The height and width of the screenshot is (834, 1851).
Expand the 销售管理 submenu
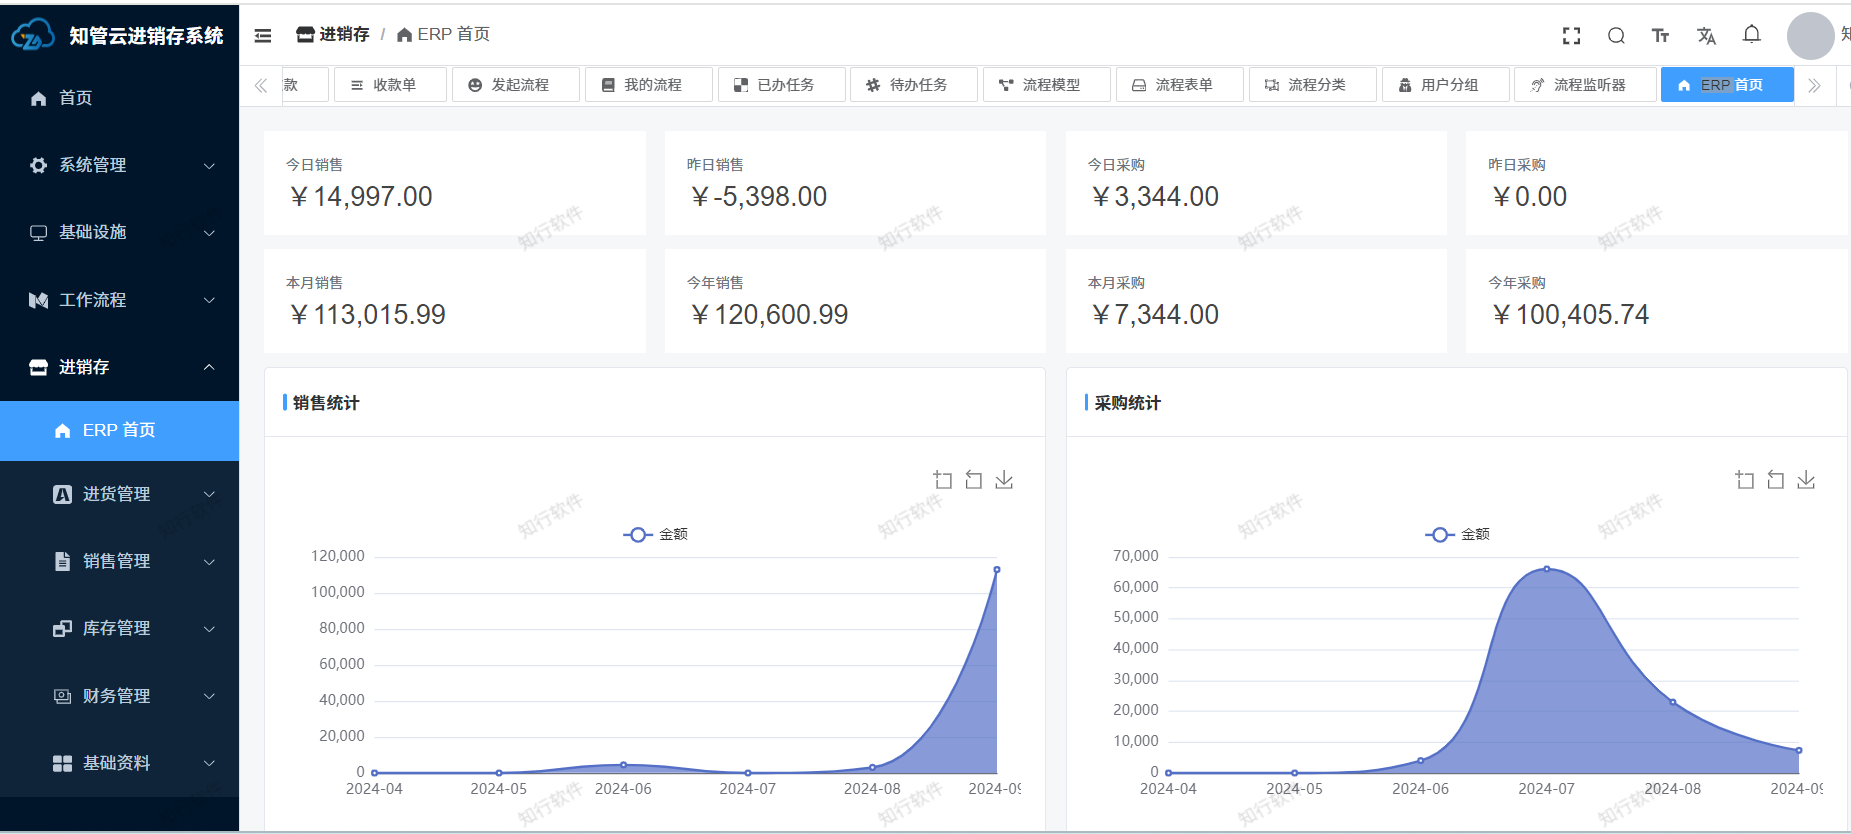[x=132, y=561]
